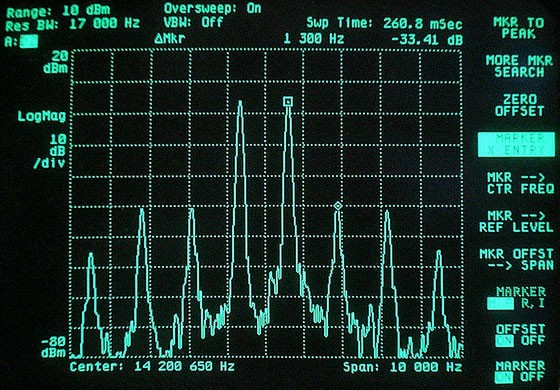Image resolution: width=560 pixels, height=390 pixels.
Task: Click the diamond delta marker on trace
Action: pos(338,206)
